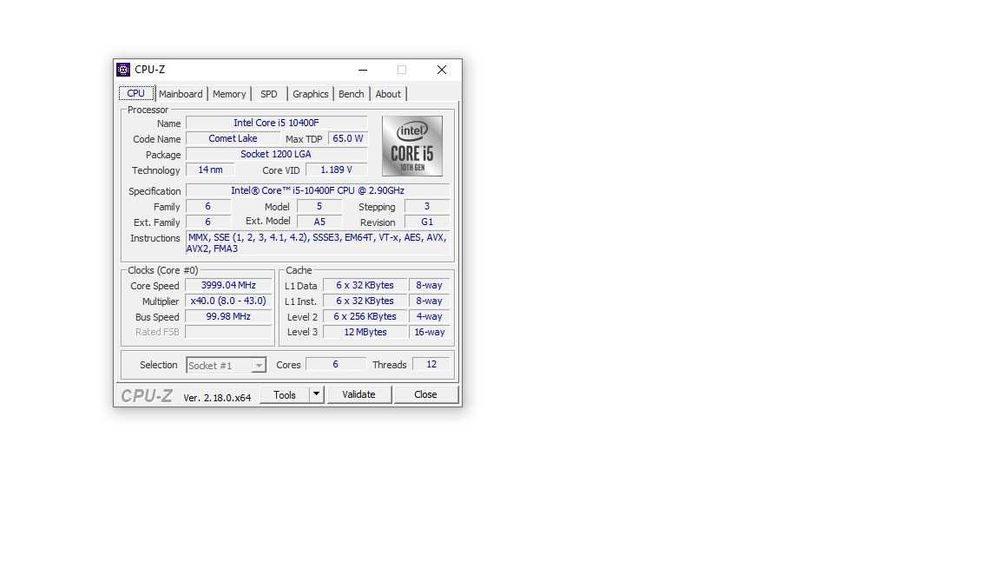Expand the Tools dropdown arrow

(x=316, y=395)
